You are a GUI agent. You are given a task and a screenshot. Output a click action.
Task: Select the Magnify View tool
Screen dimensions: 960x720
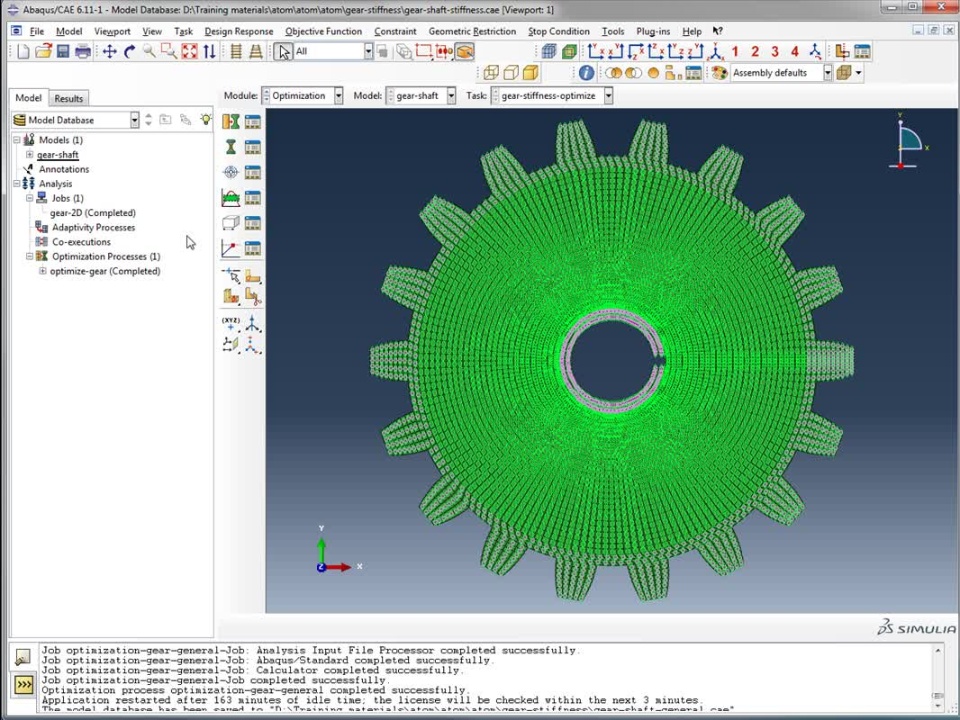coord(149,51)
